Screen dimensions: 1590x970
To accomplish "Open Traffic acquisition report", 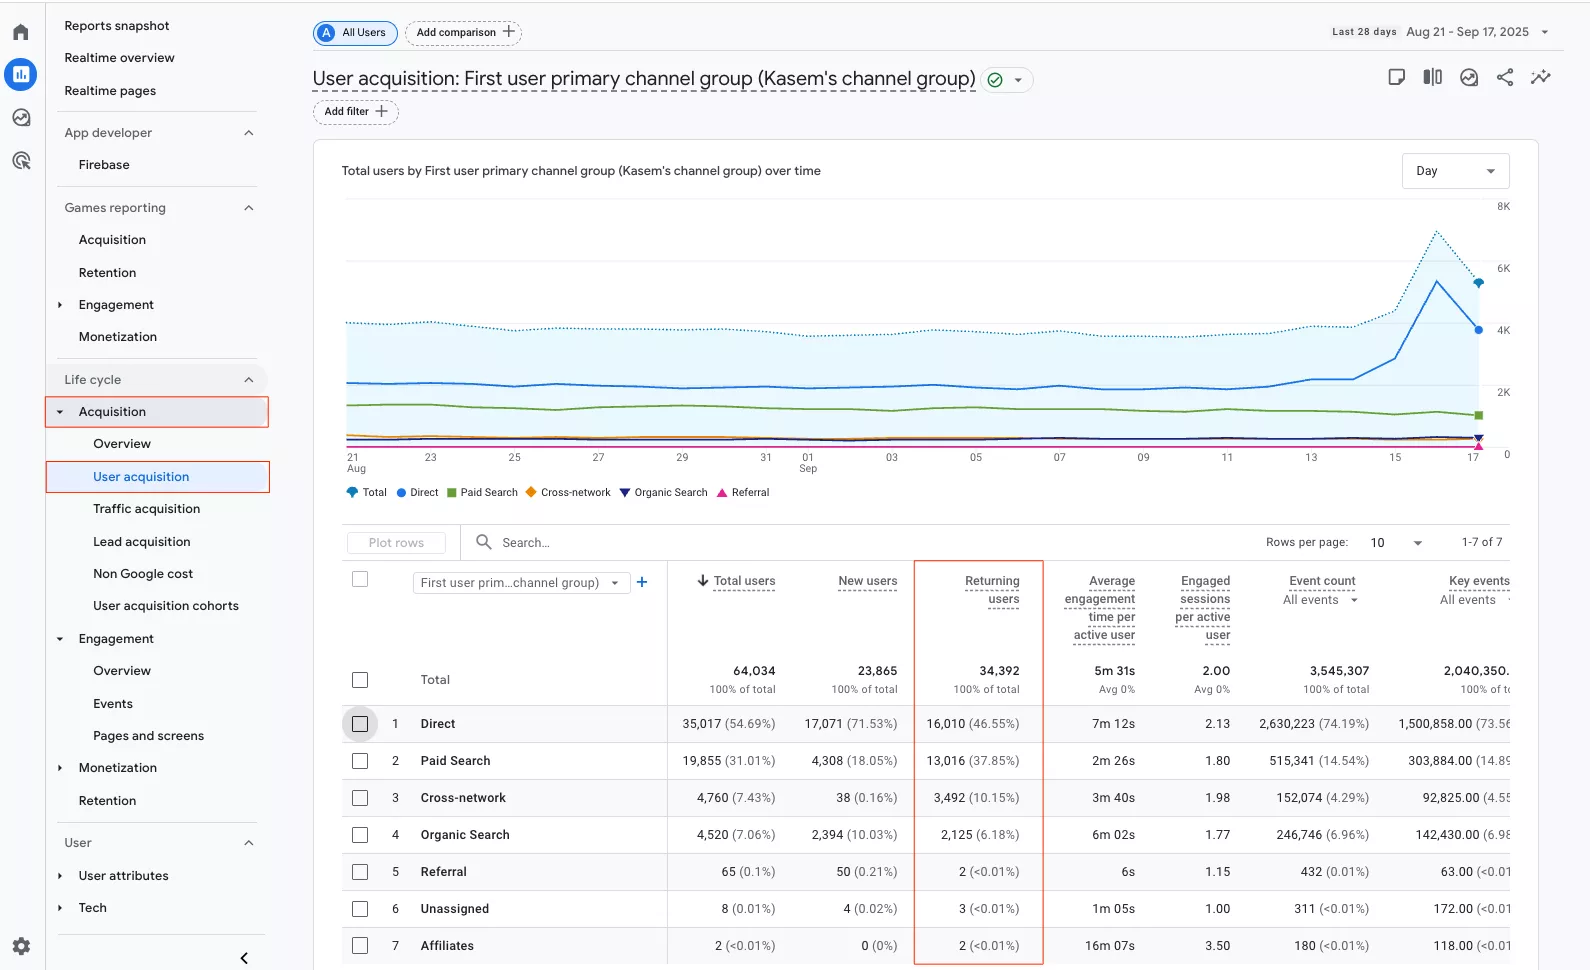I will coord(146,509).
